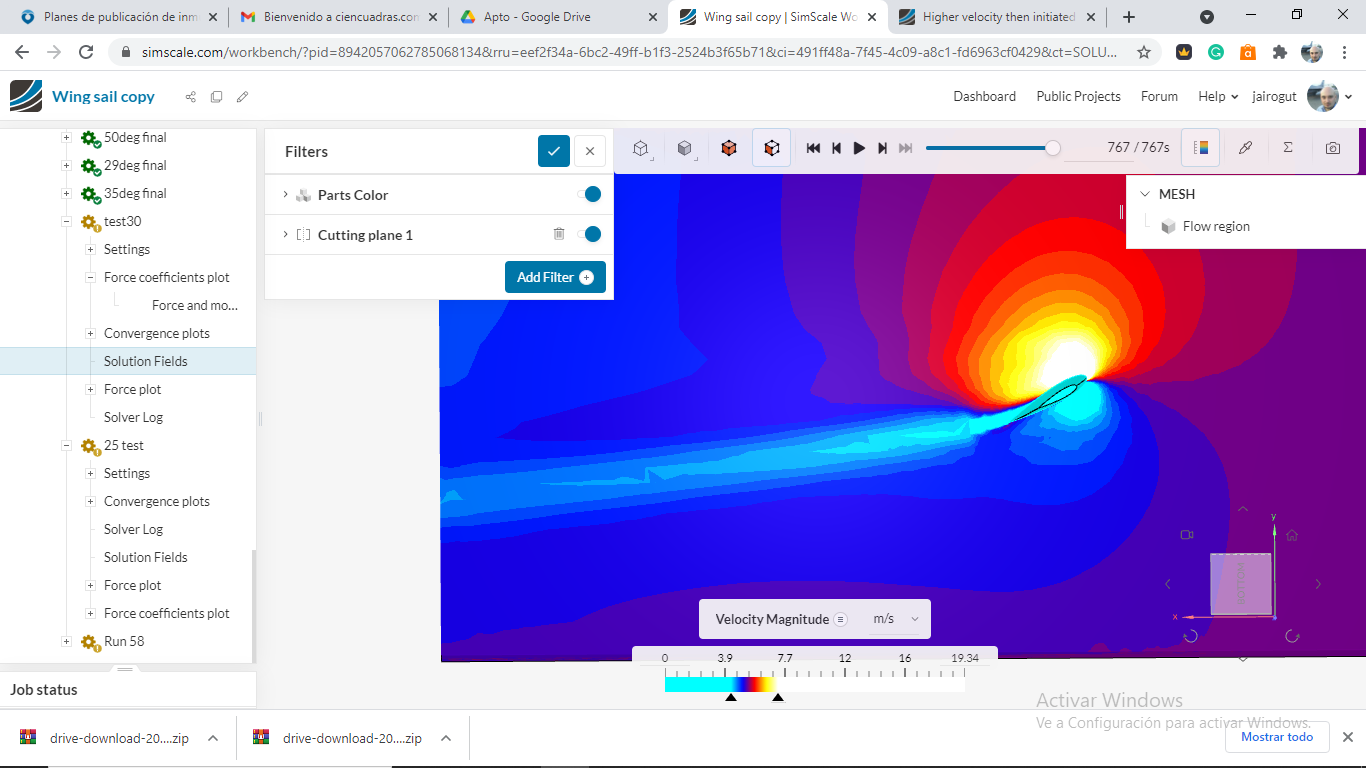Switch to the Bienvenido a ciencuadras tab
Viewport: 1366px width, 768px height.
click(337, 17)
